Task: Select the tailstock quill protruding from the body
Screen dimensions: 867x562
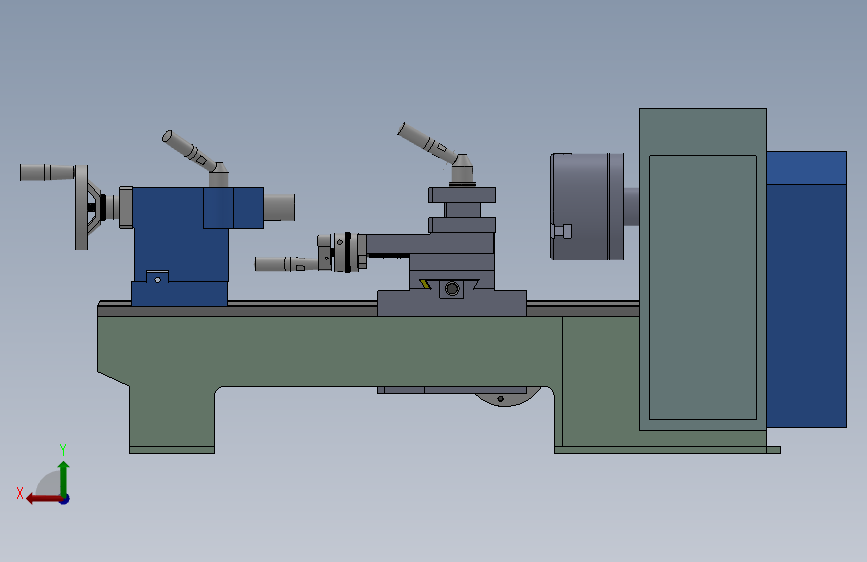Action: click(x=279, y=207)
